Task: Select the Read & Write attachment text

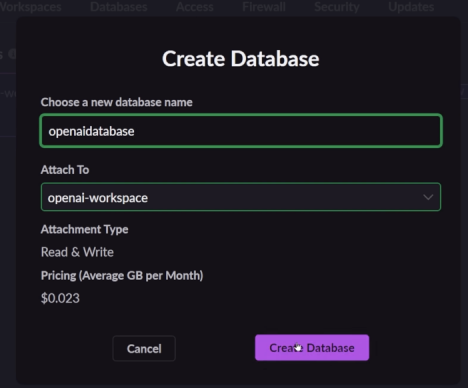Action: pyautogui.click(x=77, y=252)
